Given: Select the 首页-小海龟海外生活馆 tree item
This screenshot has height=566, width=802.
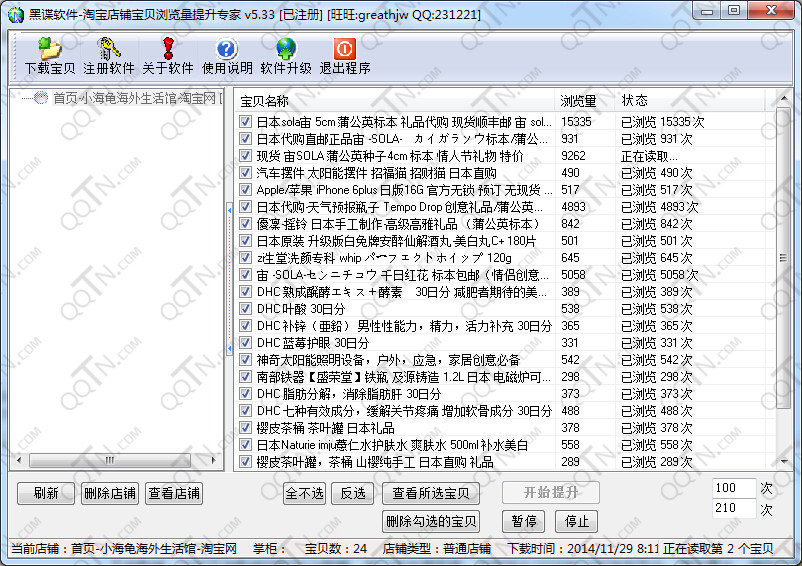Looking at the screenshot, I should (x=134, y=98).
